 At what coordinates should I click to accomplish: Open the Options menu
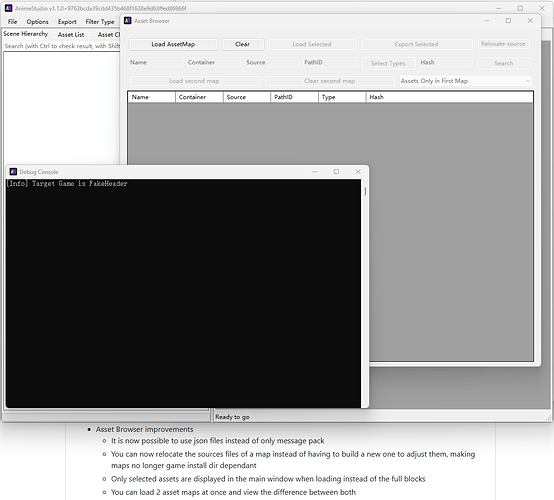click(x=37, y=22)
